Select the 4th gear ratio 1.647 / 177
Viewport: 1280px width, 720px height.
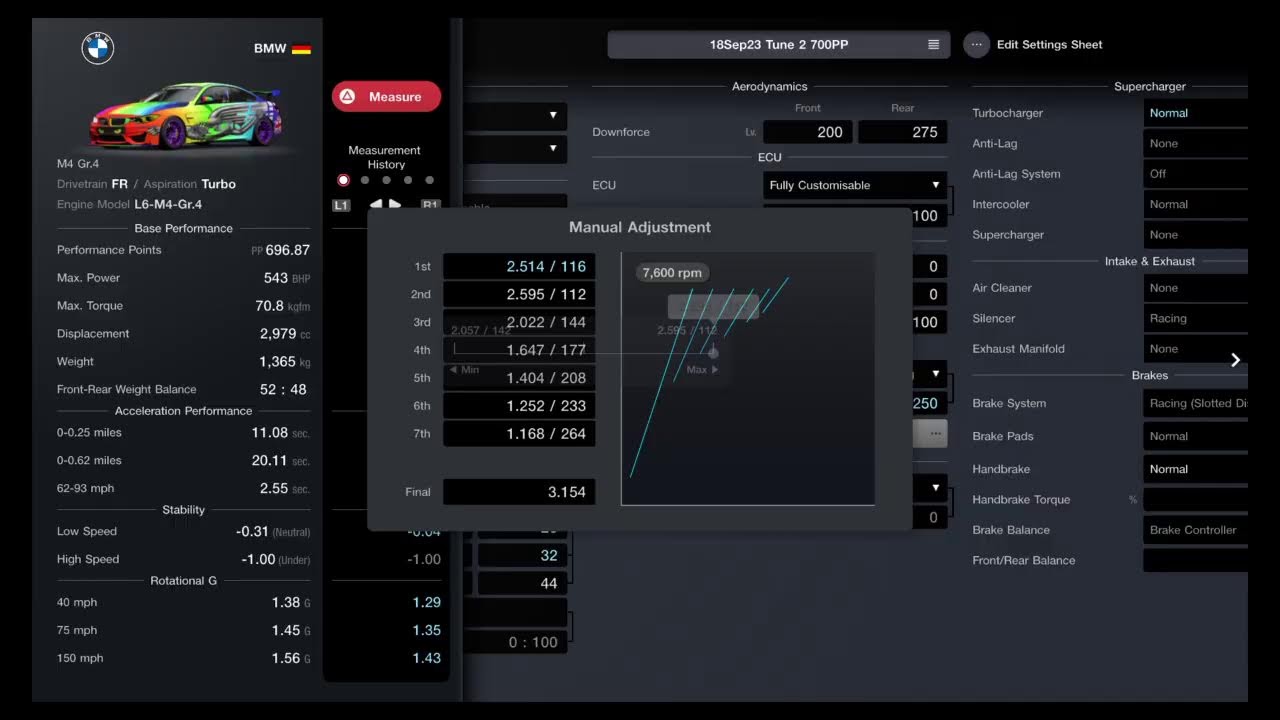pyautogui.click(x=519, y=350)
